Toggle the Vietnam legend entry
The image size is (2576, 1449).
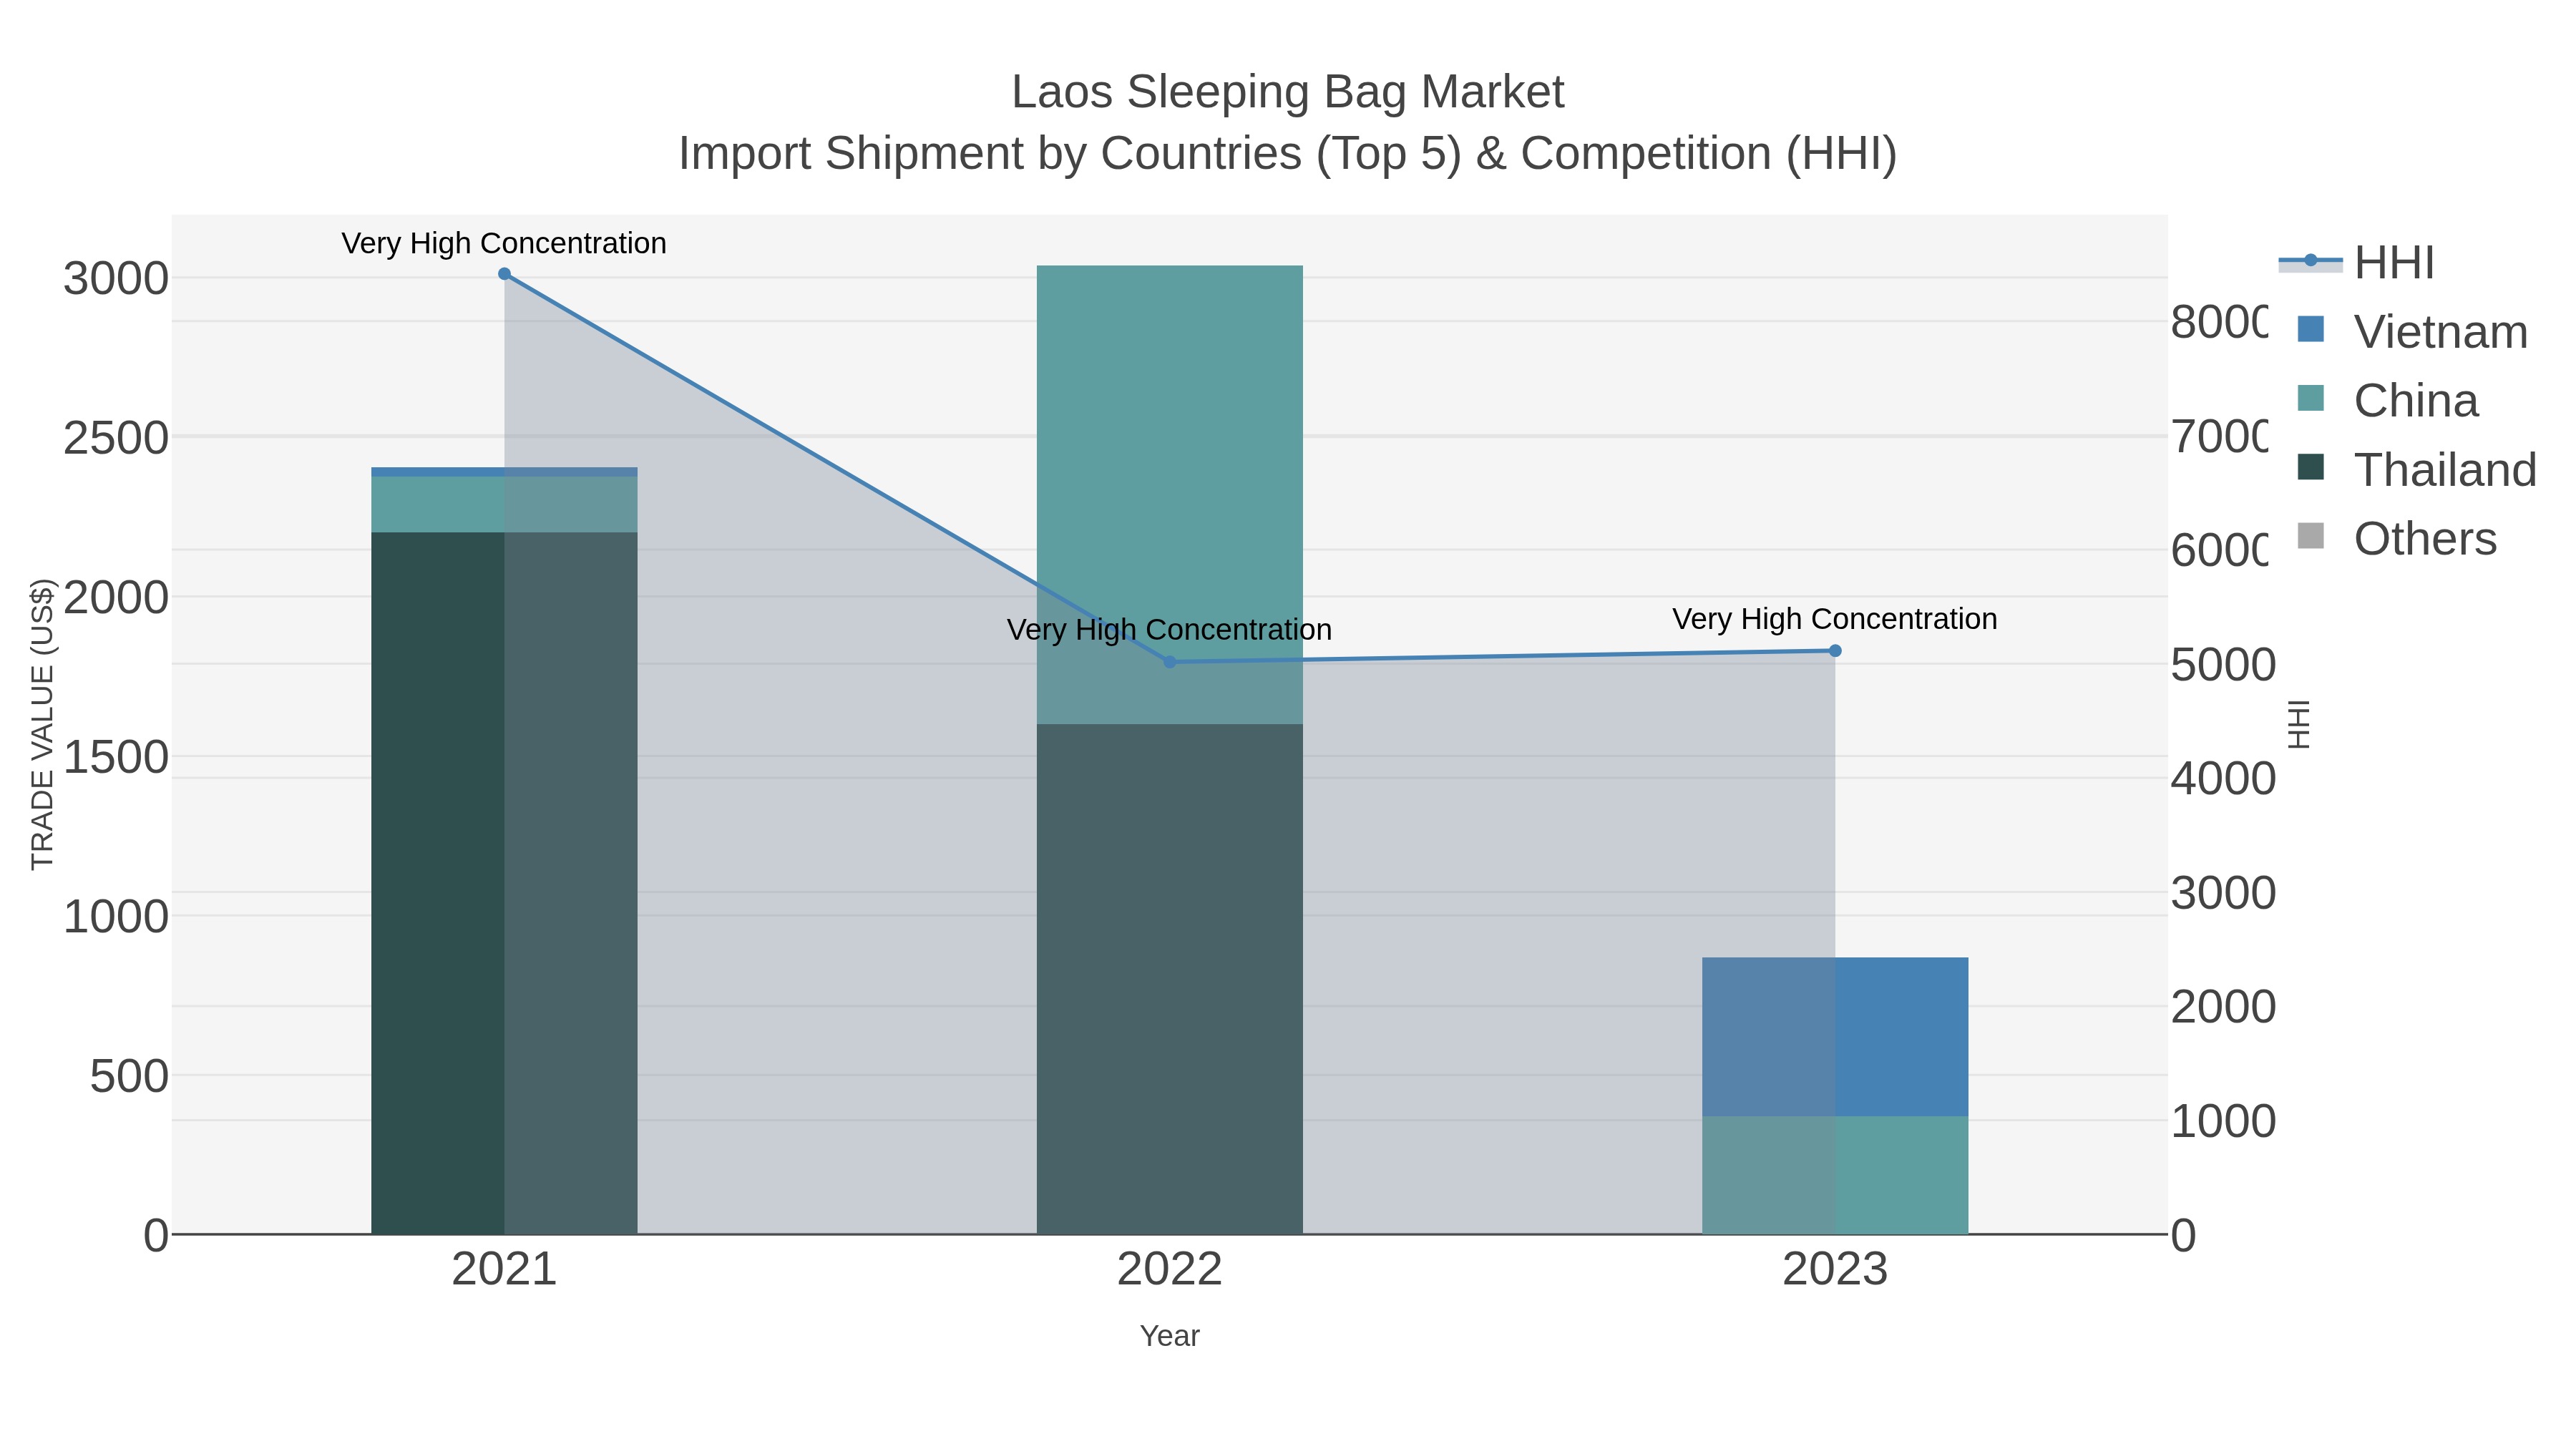[x=2412, y=332]
